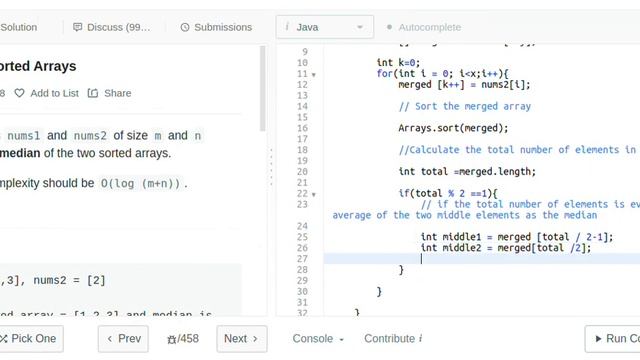Click the Share link
The image size is (640, 360).
118,93
